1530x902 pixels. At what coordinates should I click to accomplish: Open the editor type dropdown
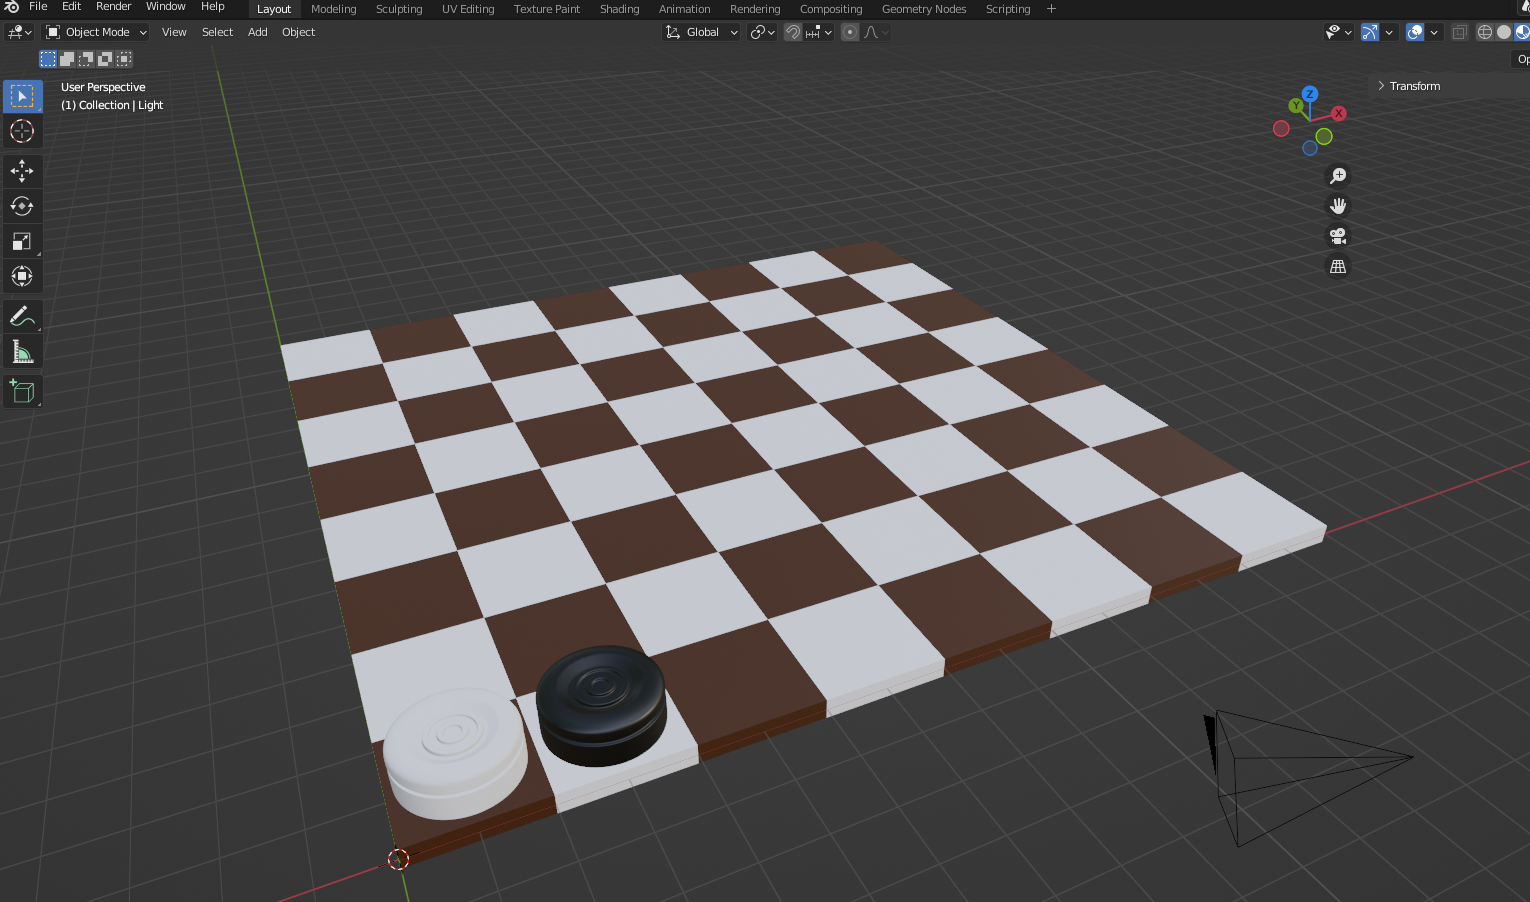click(20, 32)
